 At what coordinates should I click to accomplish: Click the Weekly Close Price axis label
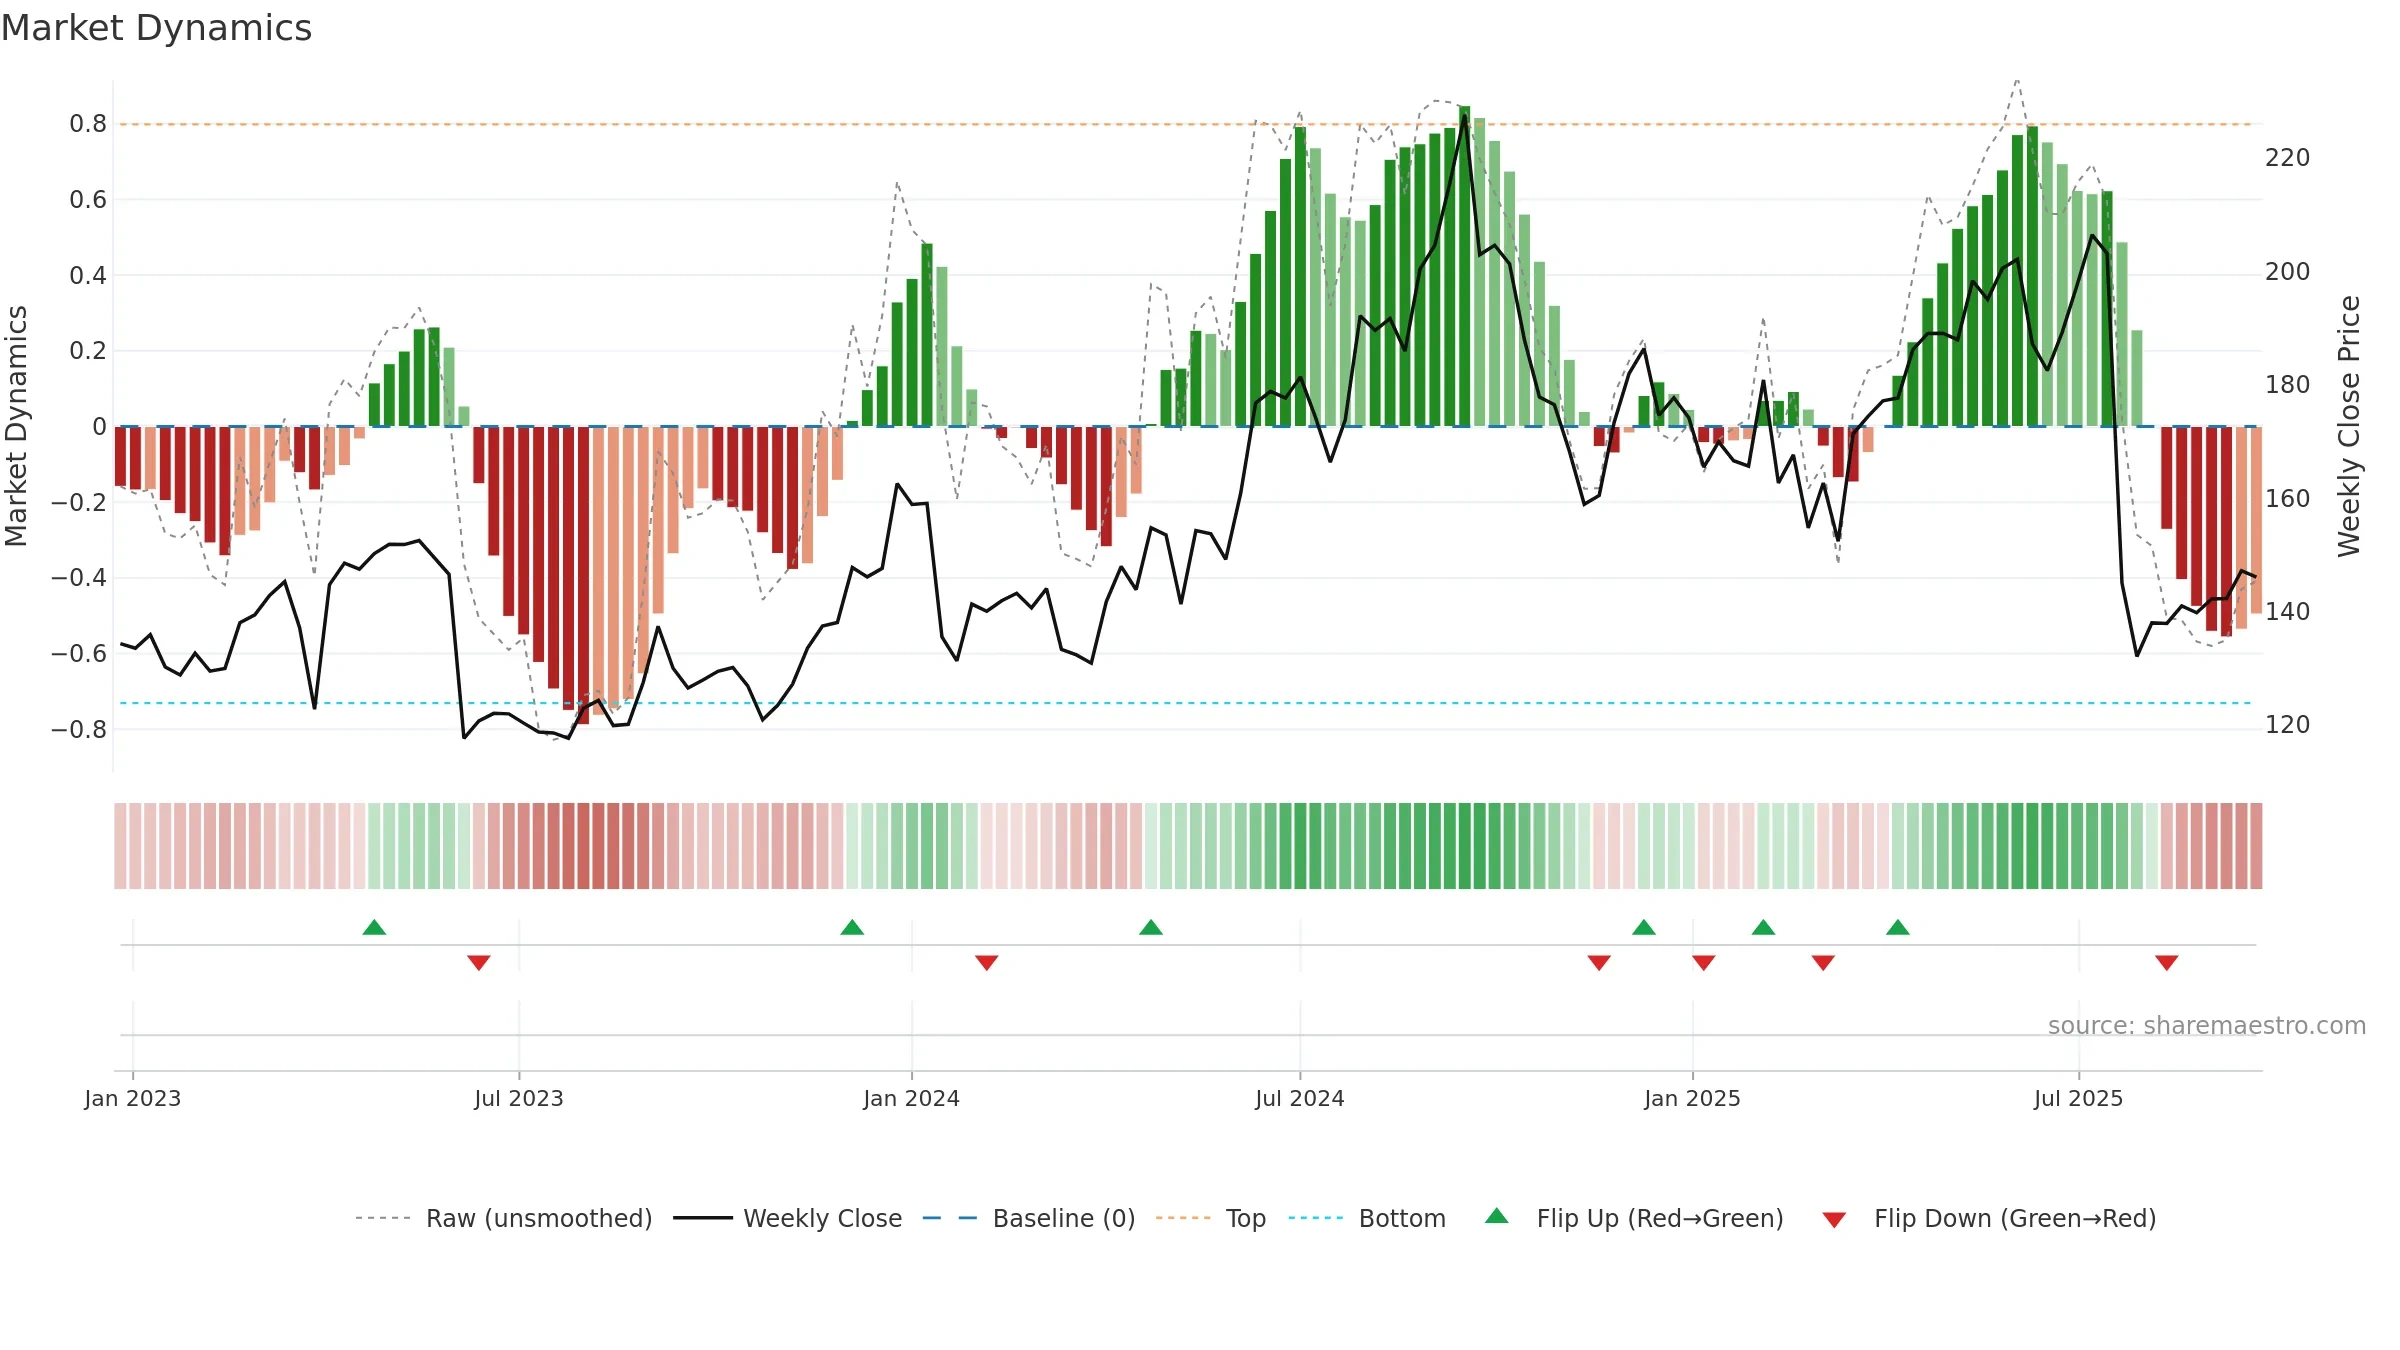click(x=2349, y=426)
